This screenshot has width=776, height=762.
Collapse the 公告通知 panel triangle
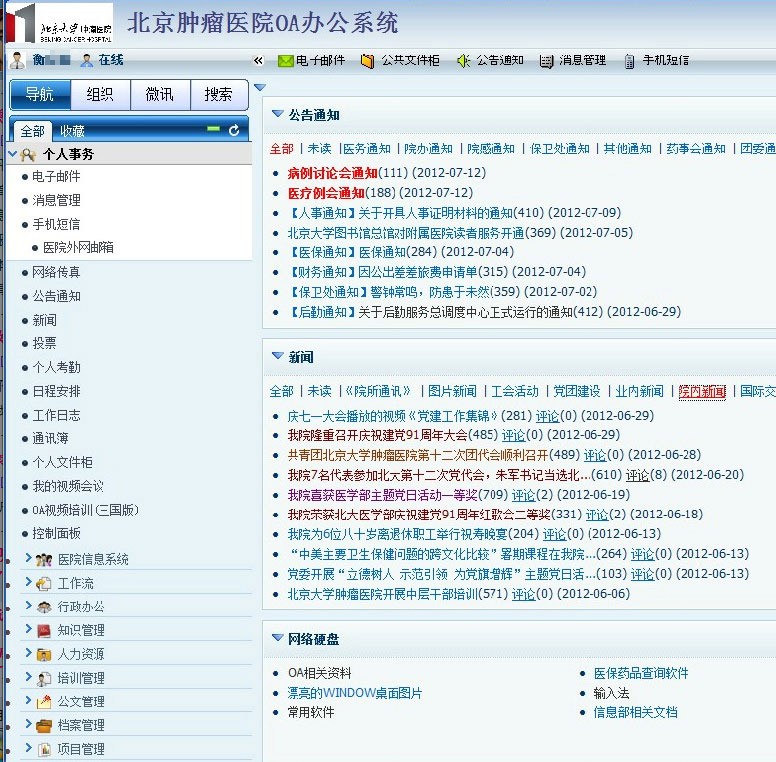(278, 114)
